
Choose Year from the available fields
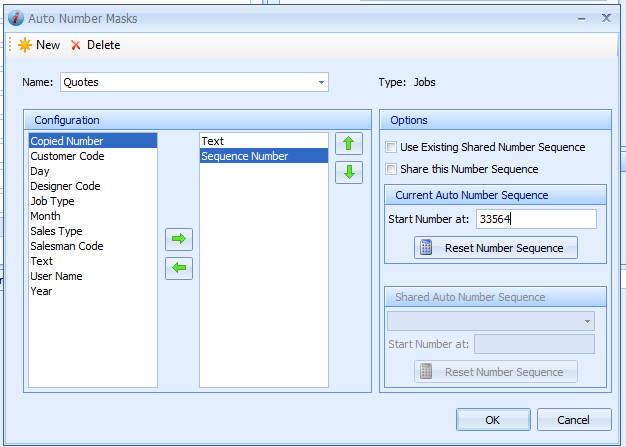tap(41, 291)
